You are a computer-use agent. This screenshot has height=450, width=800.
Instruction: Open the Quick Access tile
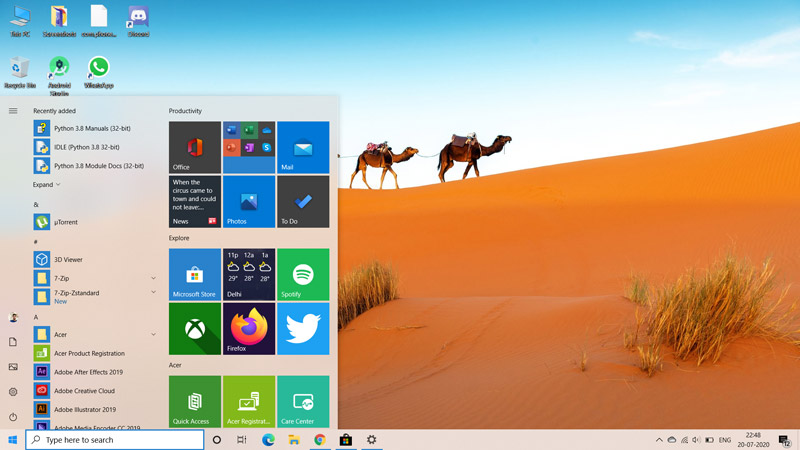(x=195, y=402)
